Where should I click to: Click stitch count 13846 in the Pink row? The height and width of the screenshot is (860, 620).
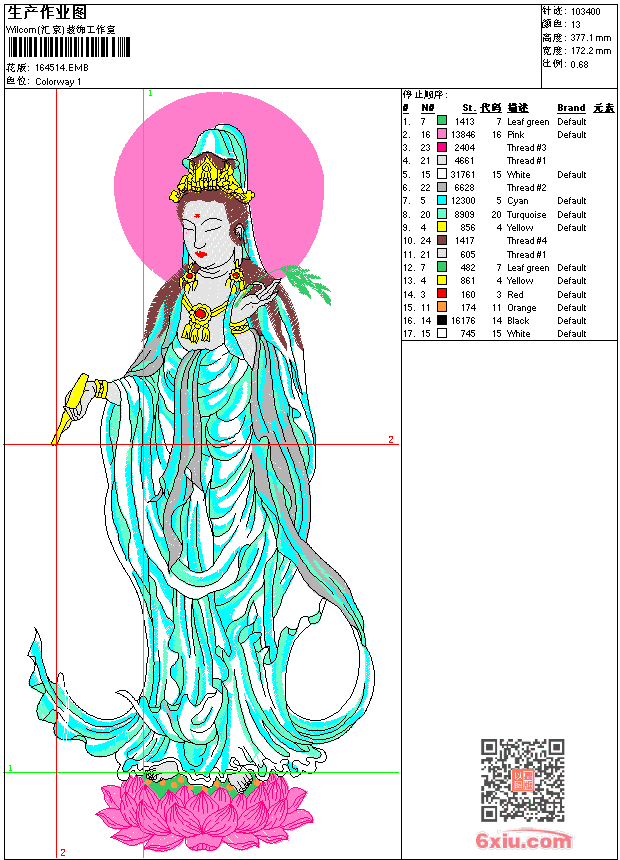(463, 134)
